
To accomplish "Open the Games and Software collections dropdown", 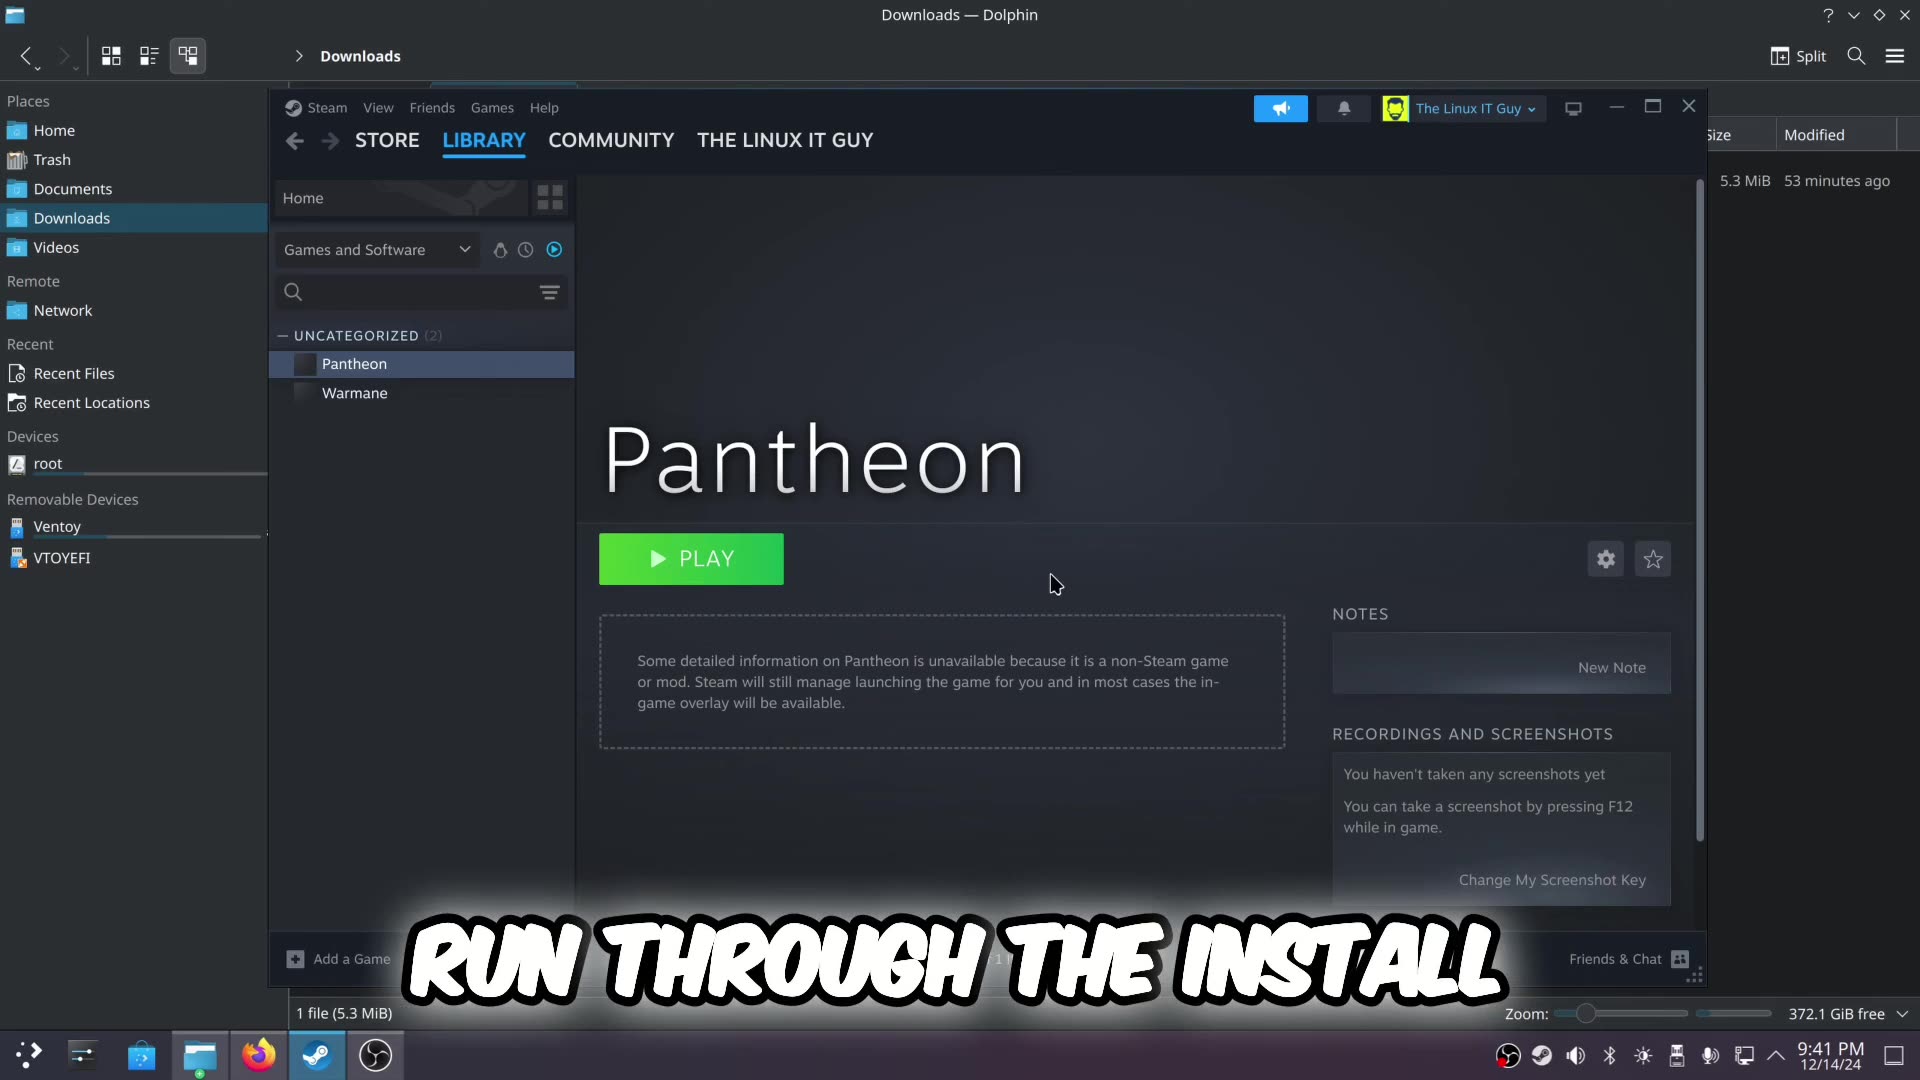I will 378,250.
